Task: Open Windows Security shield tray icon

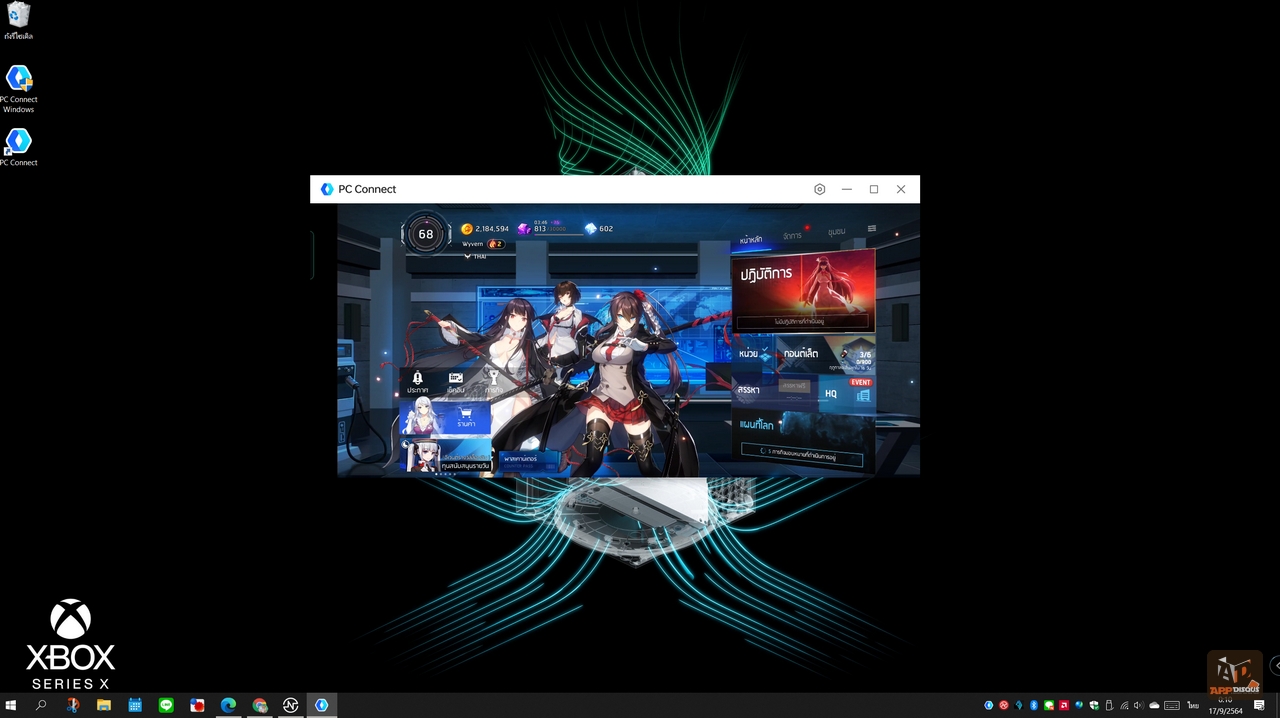Action: [1094, 705]
